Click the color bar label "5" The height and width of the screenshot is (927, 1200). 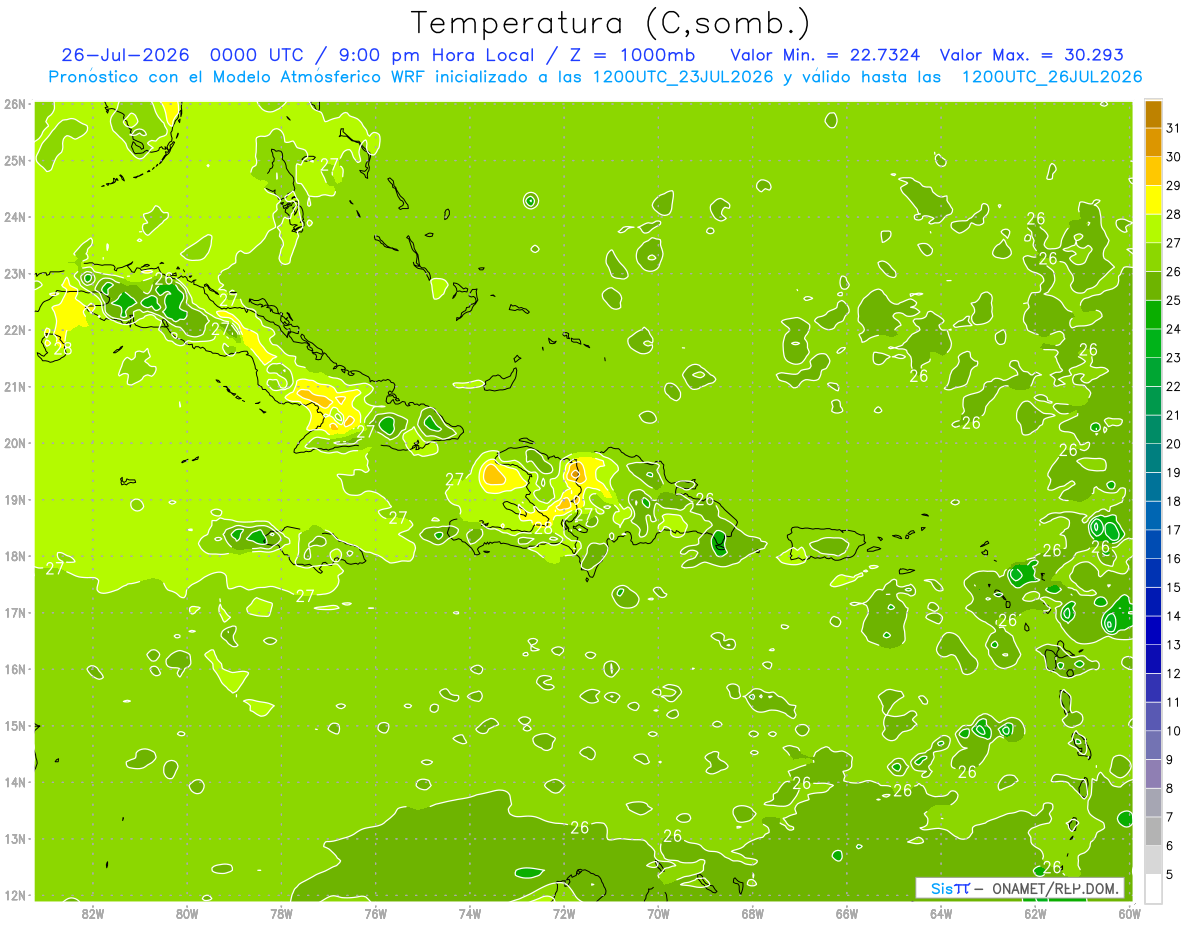coord(1170,875)
